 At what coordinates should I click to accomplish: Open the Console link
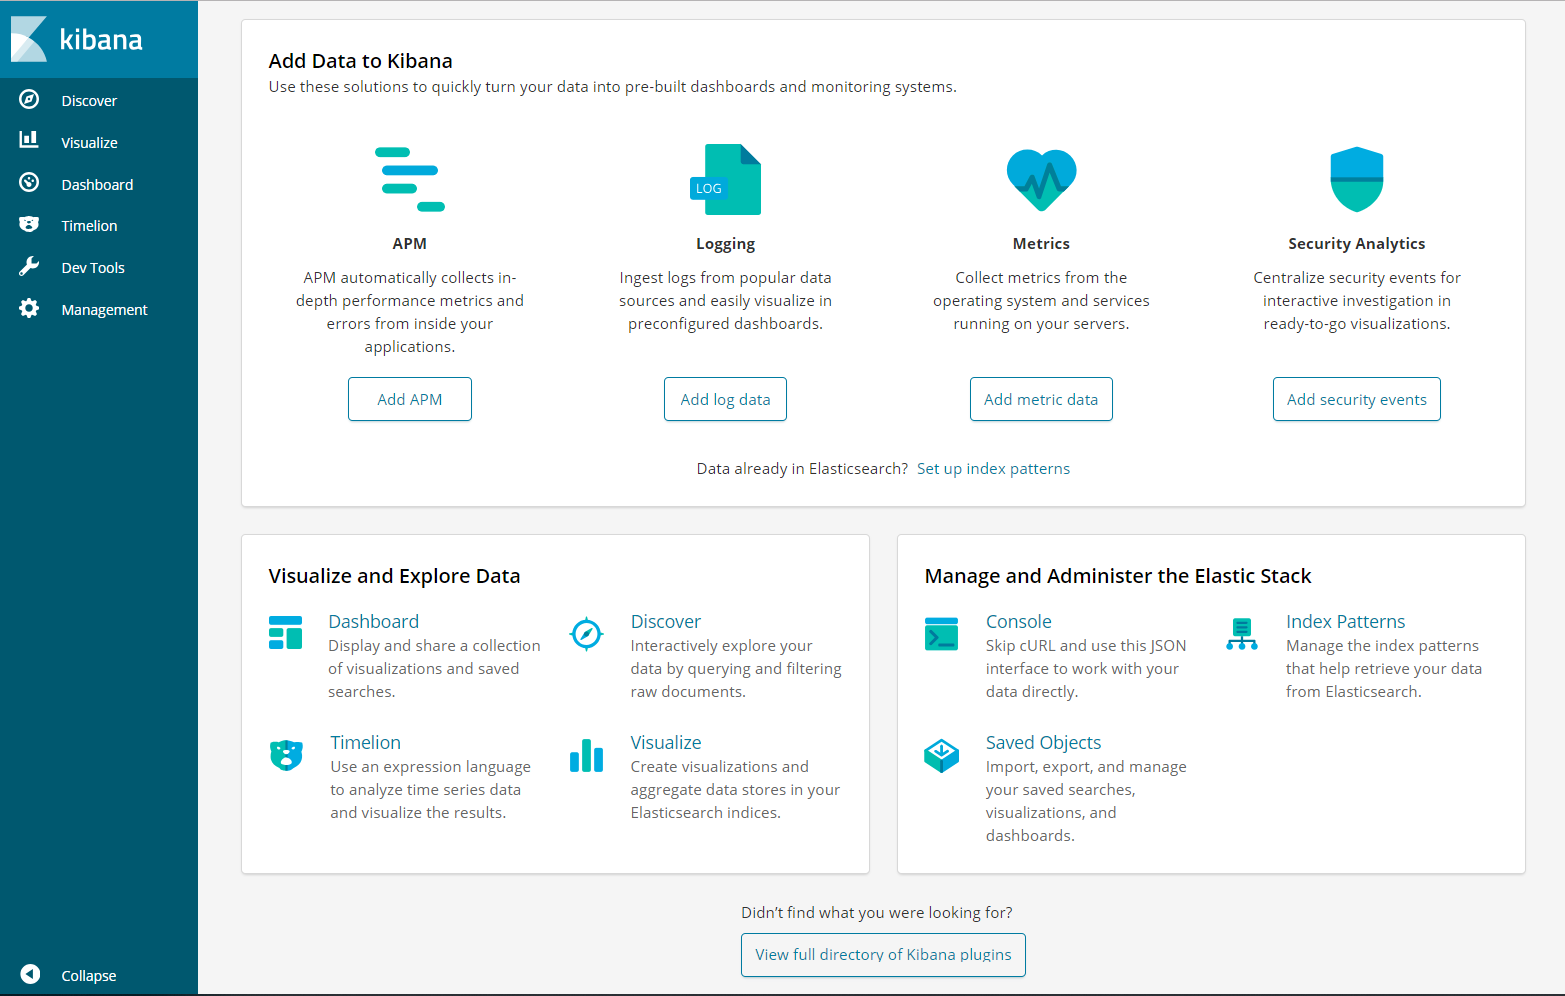[1019, 622]
